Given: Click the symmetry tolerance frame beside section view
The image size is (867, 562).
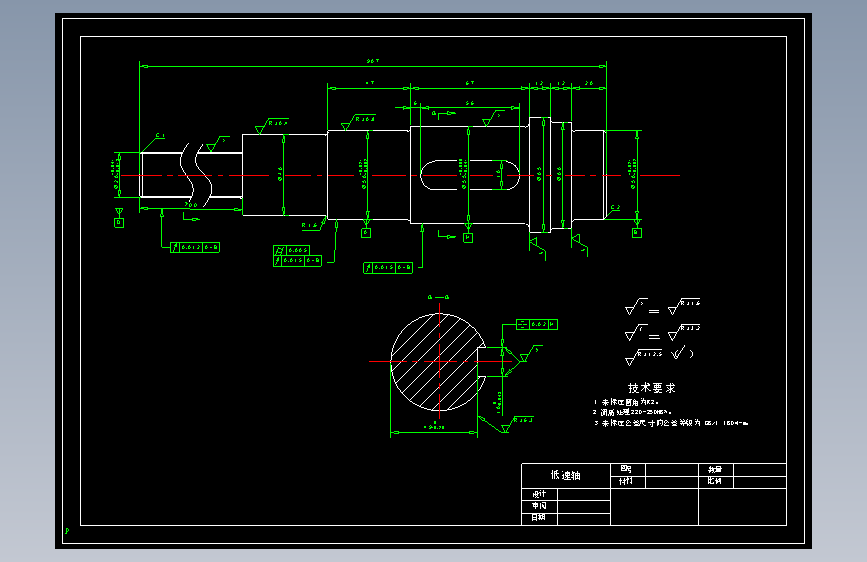Looking at the screenshot, I should [537, 325].
